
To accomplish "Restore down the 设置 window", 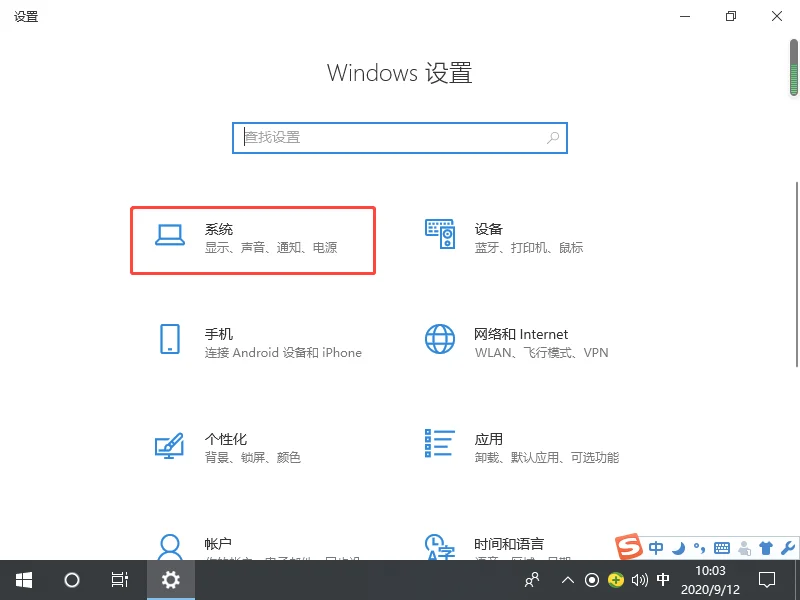I will tap(731, 16).
